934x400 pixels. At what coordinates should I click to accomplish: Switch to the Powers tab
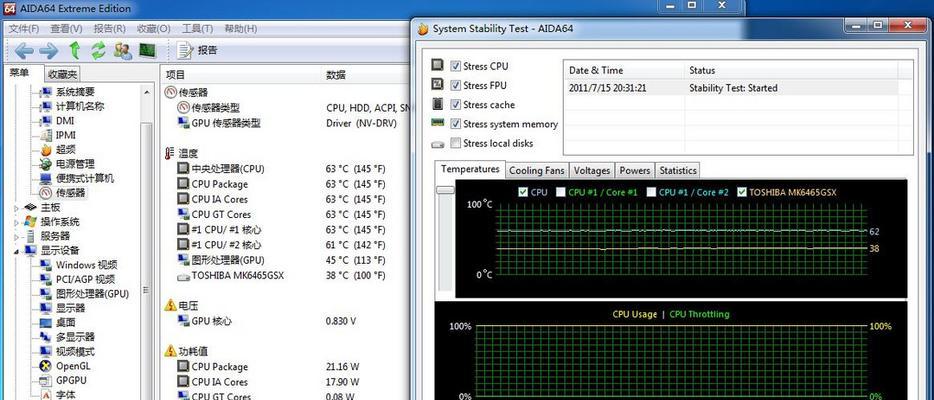tap(634, 170)
